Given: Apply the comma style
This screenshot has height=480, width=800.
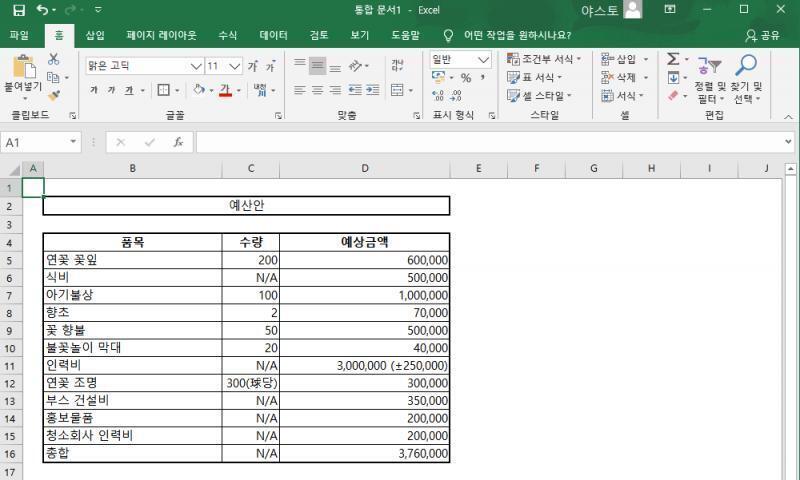Looking at the screenshot, I should [x=482, y=78].
